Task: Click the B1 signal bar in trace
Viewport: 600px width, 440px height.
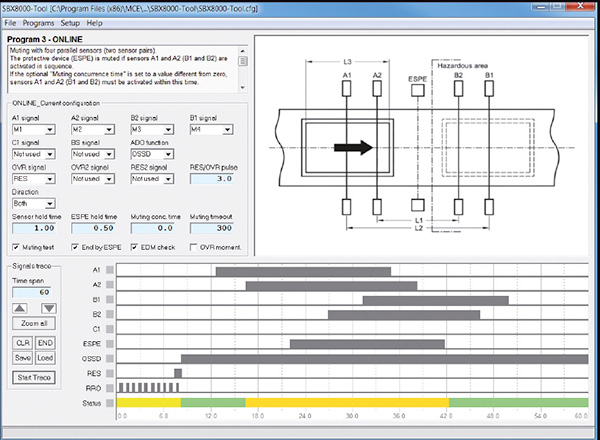Action: point(436,300)
